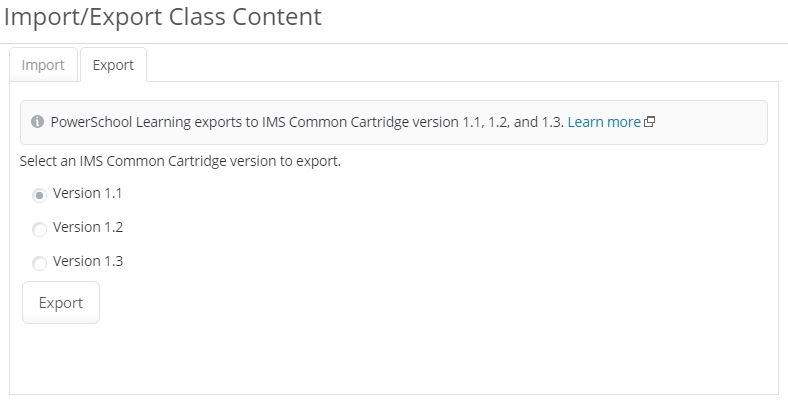
Task: Select the Version 1.1 radio button
Action: coord(40,195)
